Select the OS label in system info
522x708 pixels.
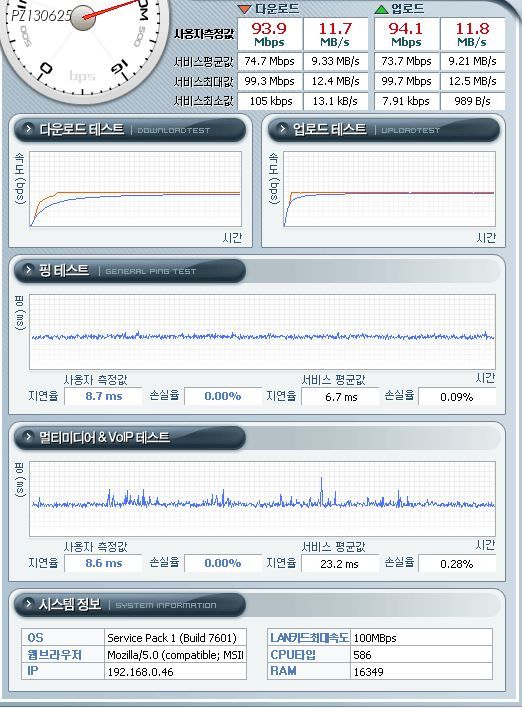[36, 638]
